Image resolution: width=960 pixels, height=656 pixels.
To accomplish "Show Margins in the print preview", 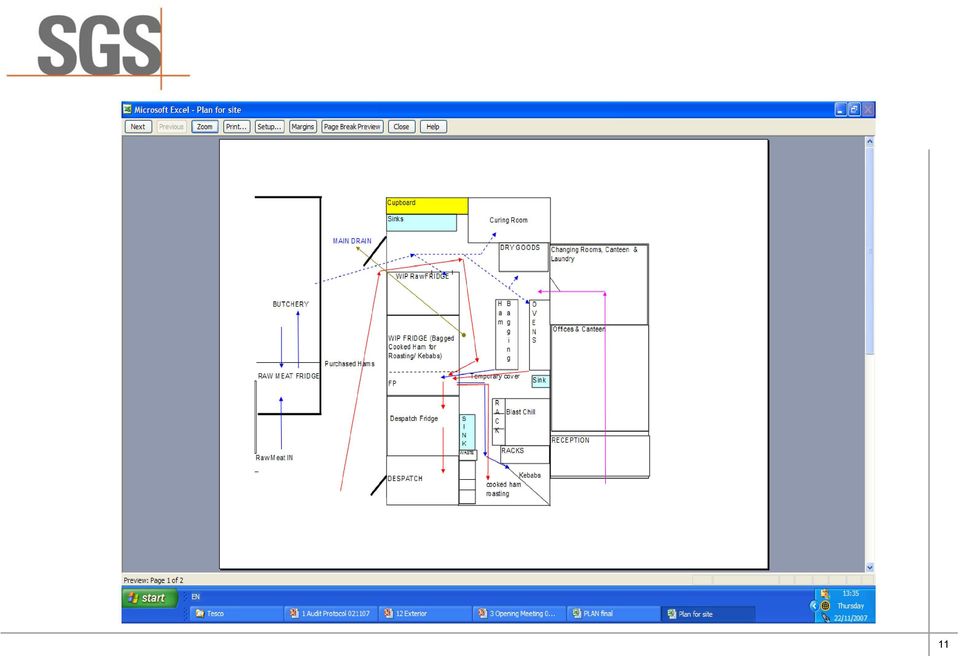I will coord(302,127).
